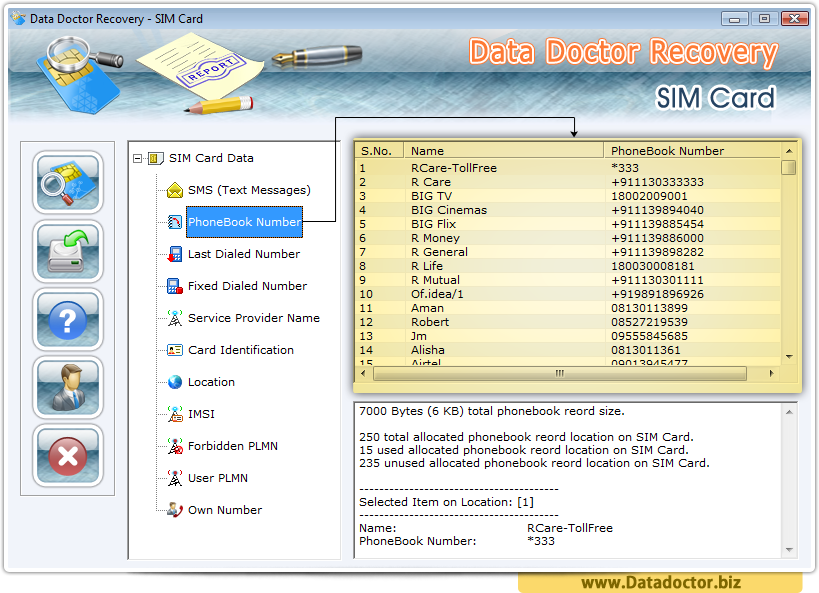Click the phonebook table scroll-down arrow
The width and height of the screenshot is (819, 593).
[789, 357]
